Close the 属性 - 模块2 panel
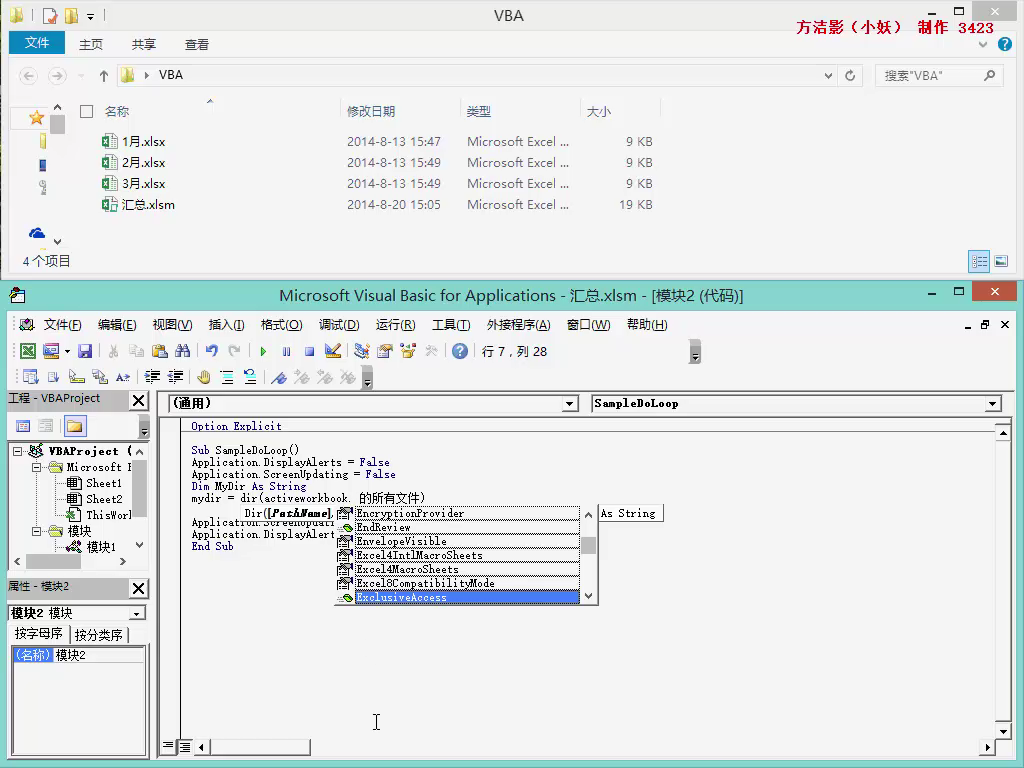 pos(138,588)
